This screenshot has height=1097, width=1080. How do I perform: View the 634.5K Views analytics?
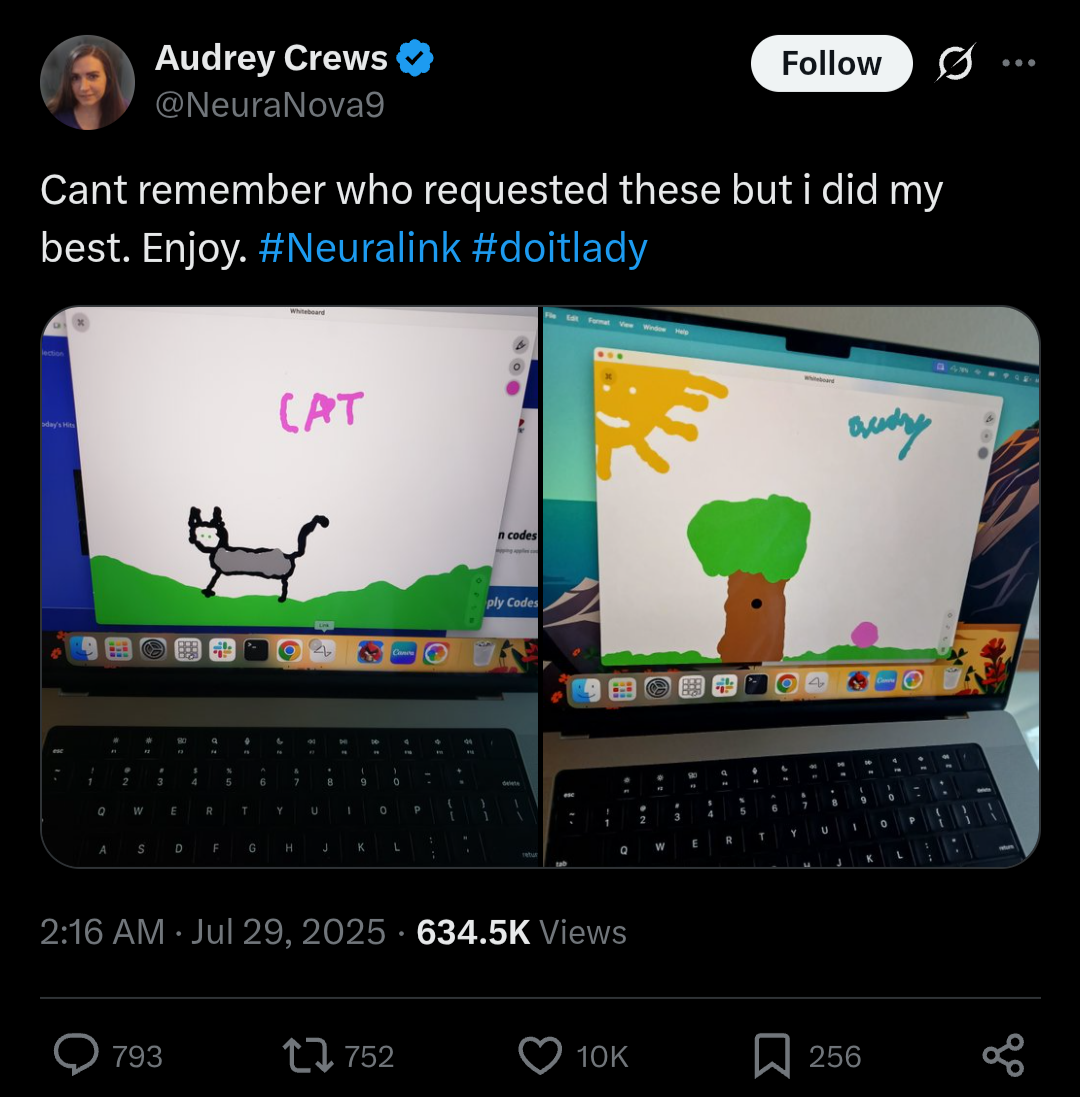521,932
